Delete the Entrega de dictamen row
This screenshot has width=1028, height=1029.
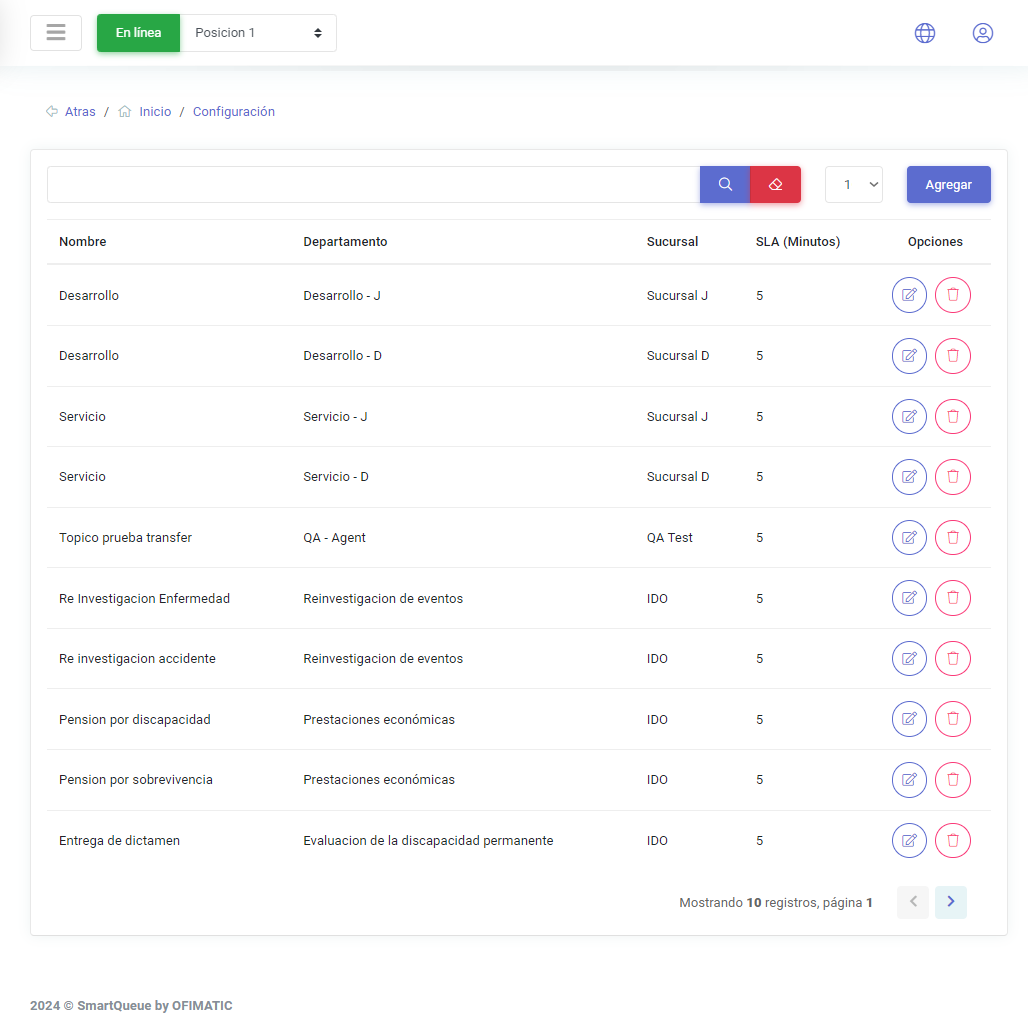click(953, 841)
